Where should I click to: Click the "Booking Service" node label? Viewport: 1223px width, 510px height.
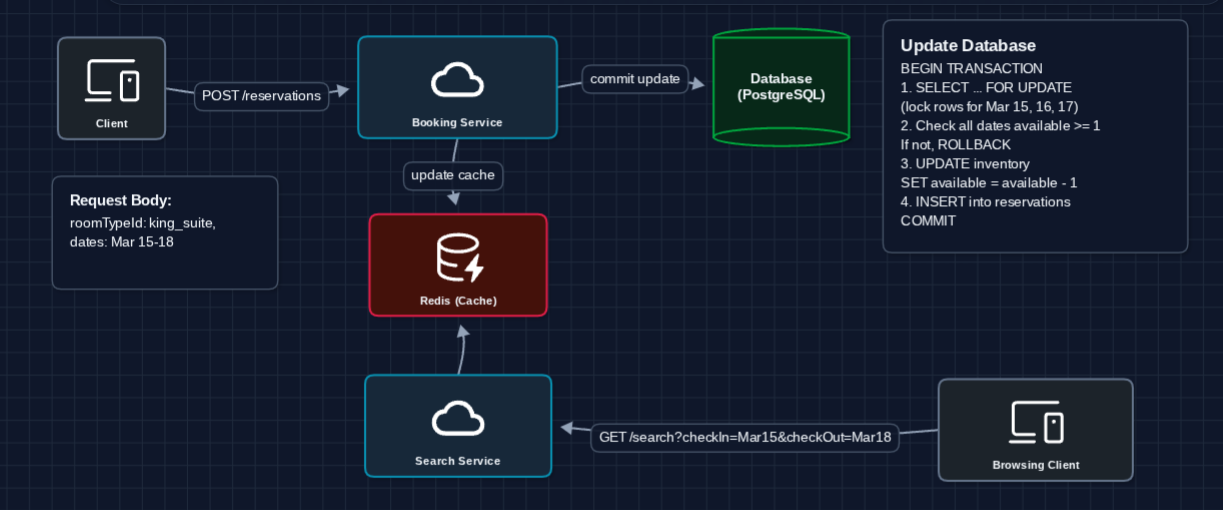(457, 123)
